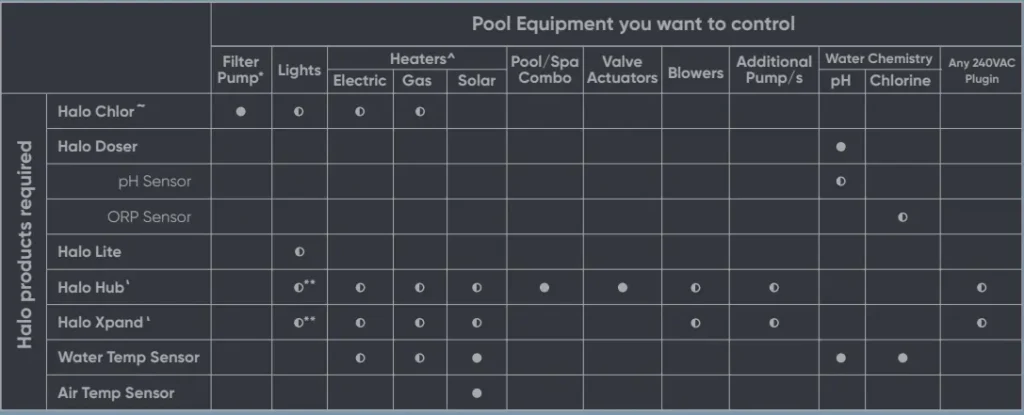Select the Halo Hub Pool/Spa Combo dot

pos(545,287)
